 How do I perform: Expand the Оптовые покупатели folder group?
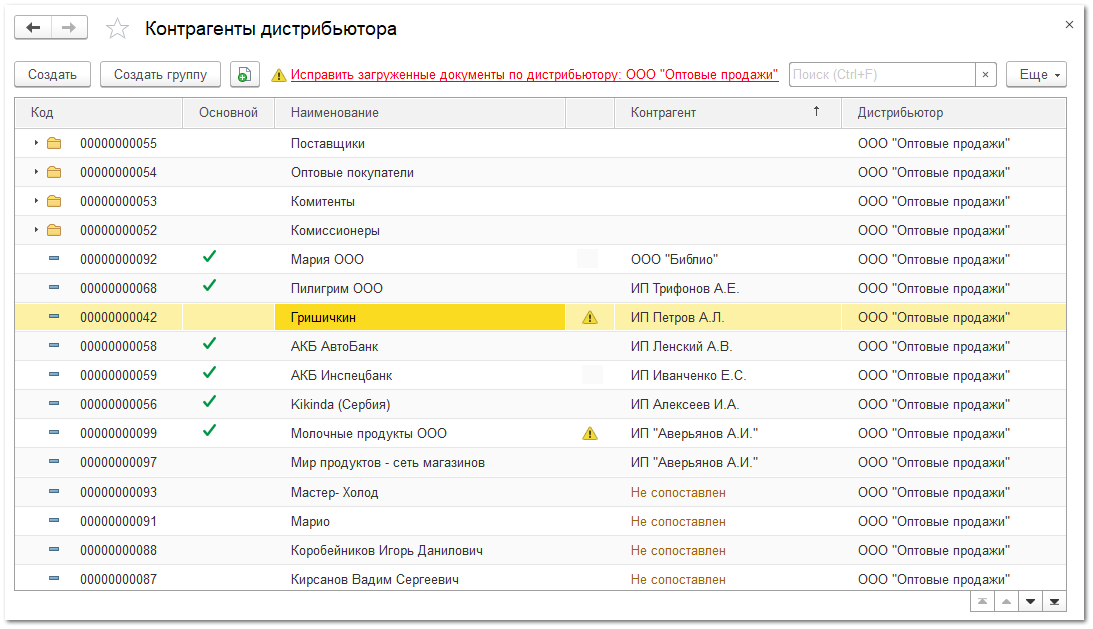click(36, 172)
